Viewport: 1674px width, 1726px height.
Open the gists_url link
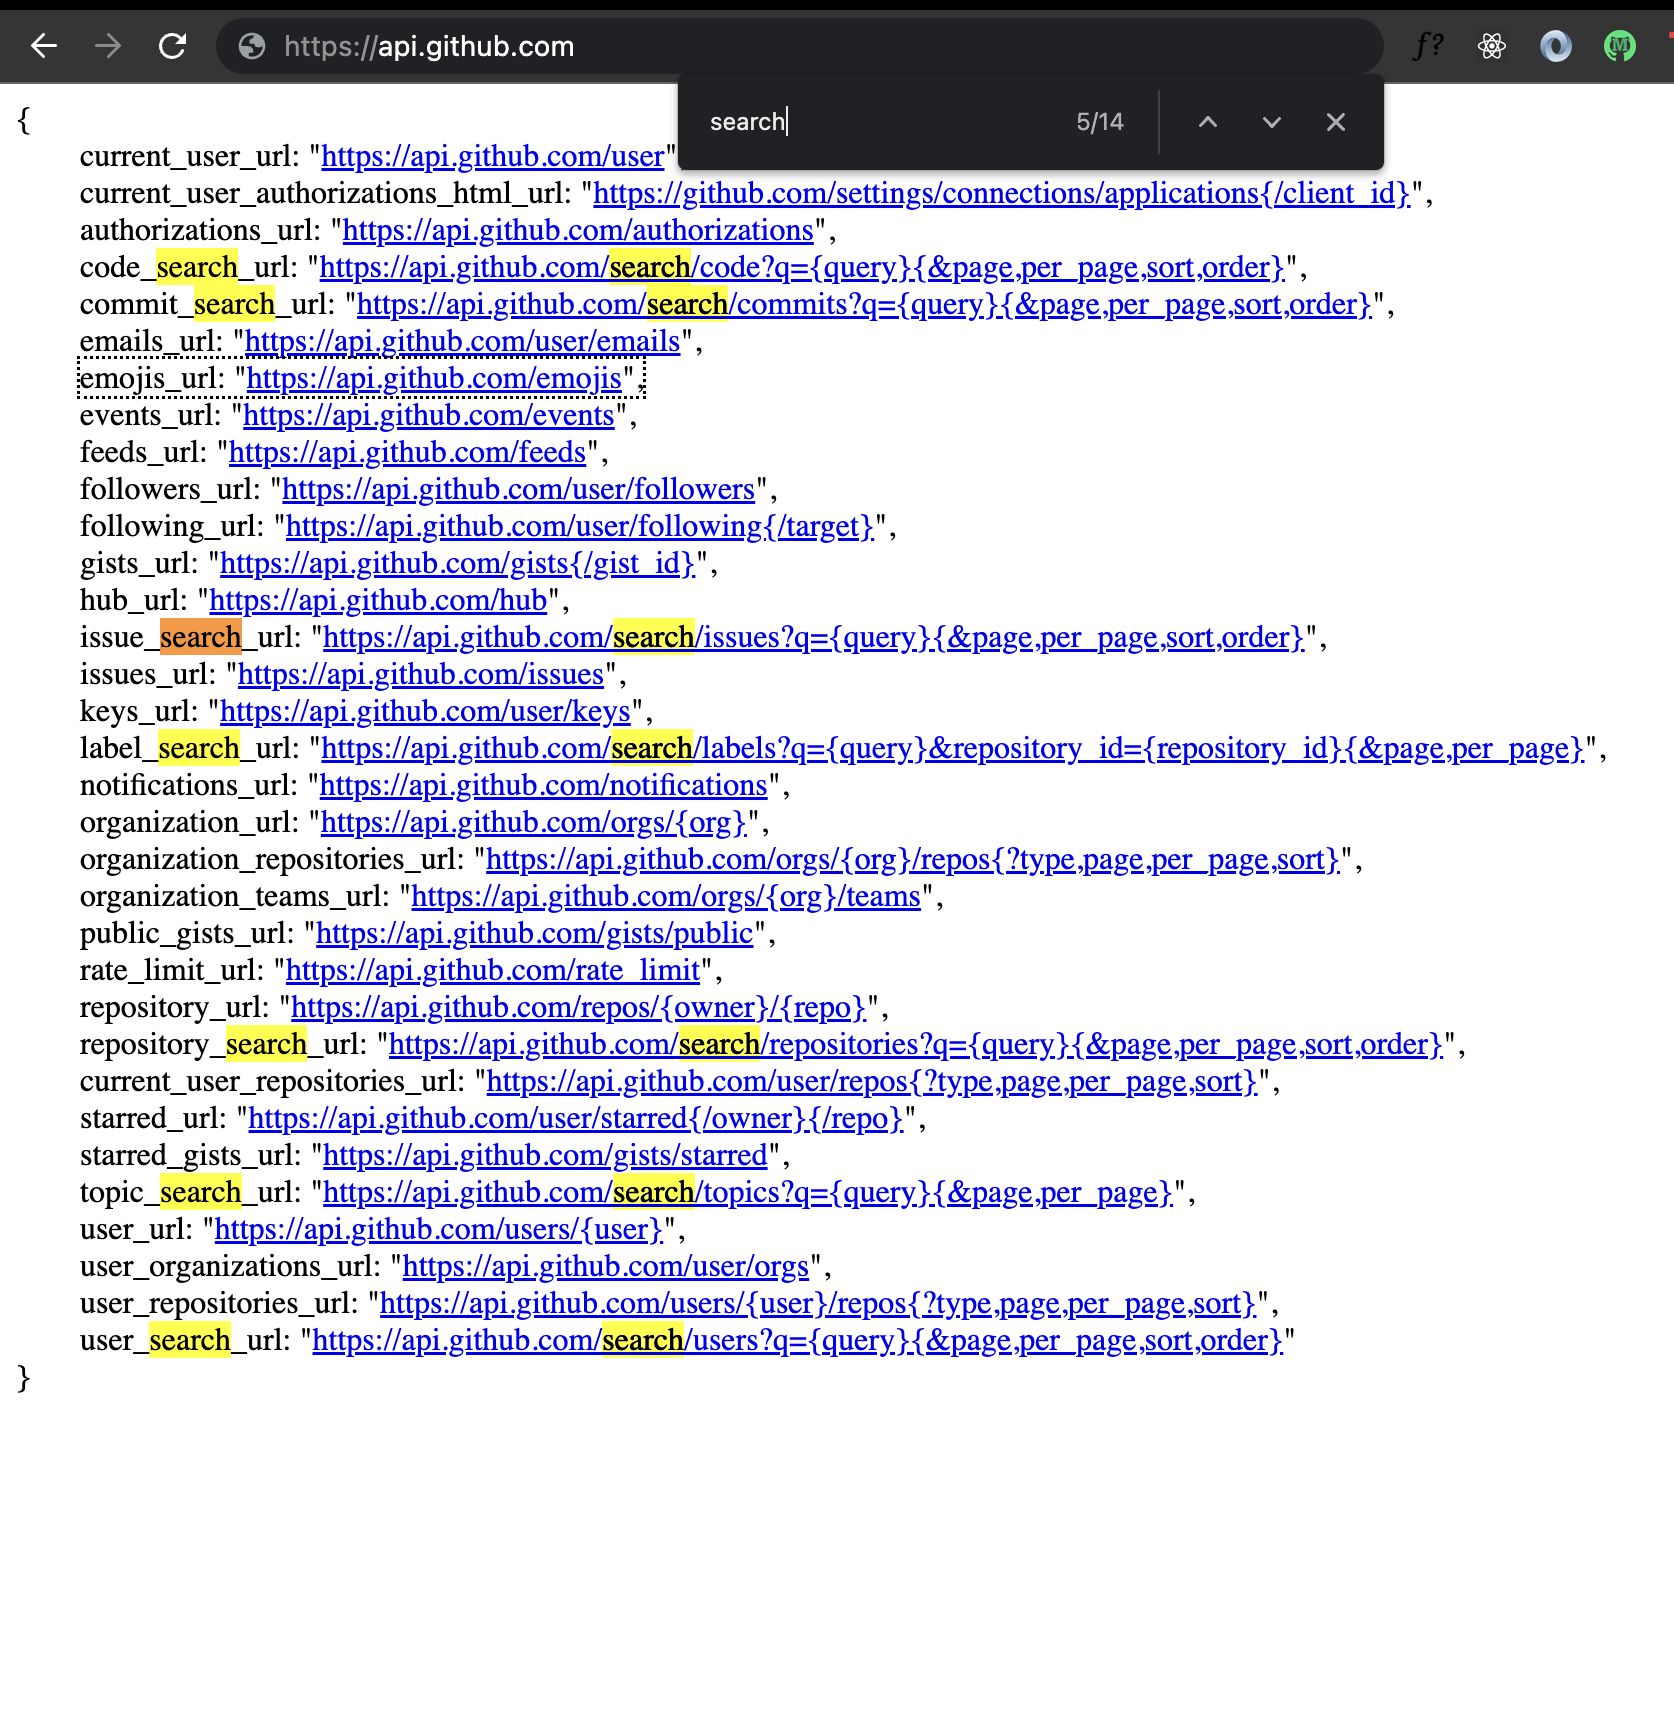pyautogui.click(x=458, y=564)
